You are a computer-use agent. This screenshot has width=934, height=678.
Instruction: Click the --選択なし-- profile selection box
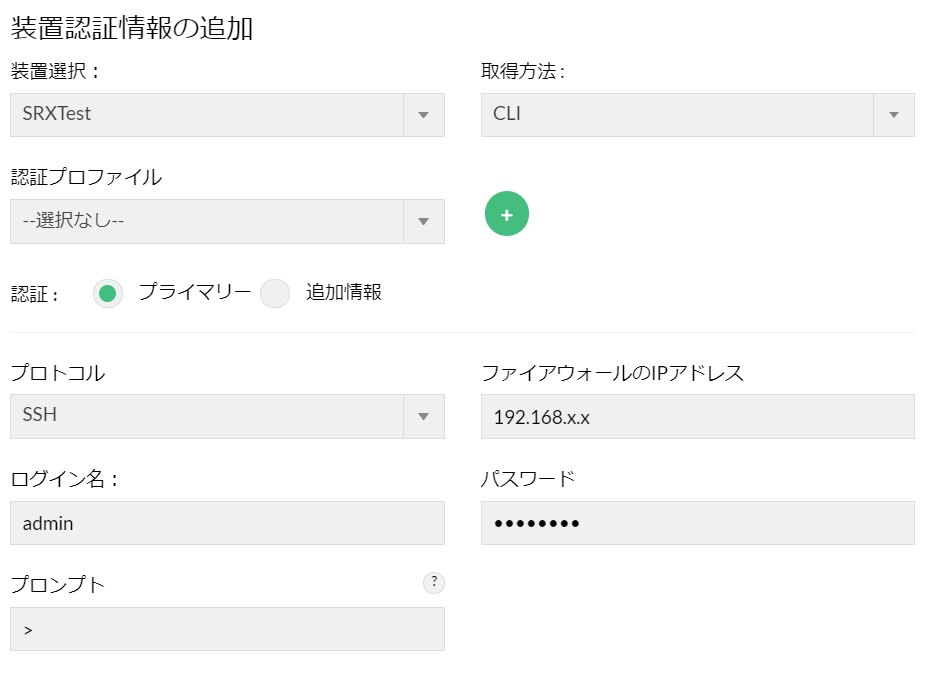coord(207,221)
